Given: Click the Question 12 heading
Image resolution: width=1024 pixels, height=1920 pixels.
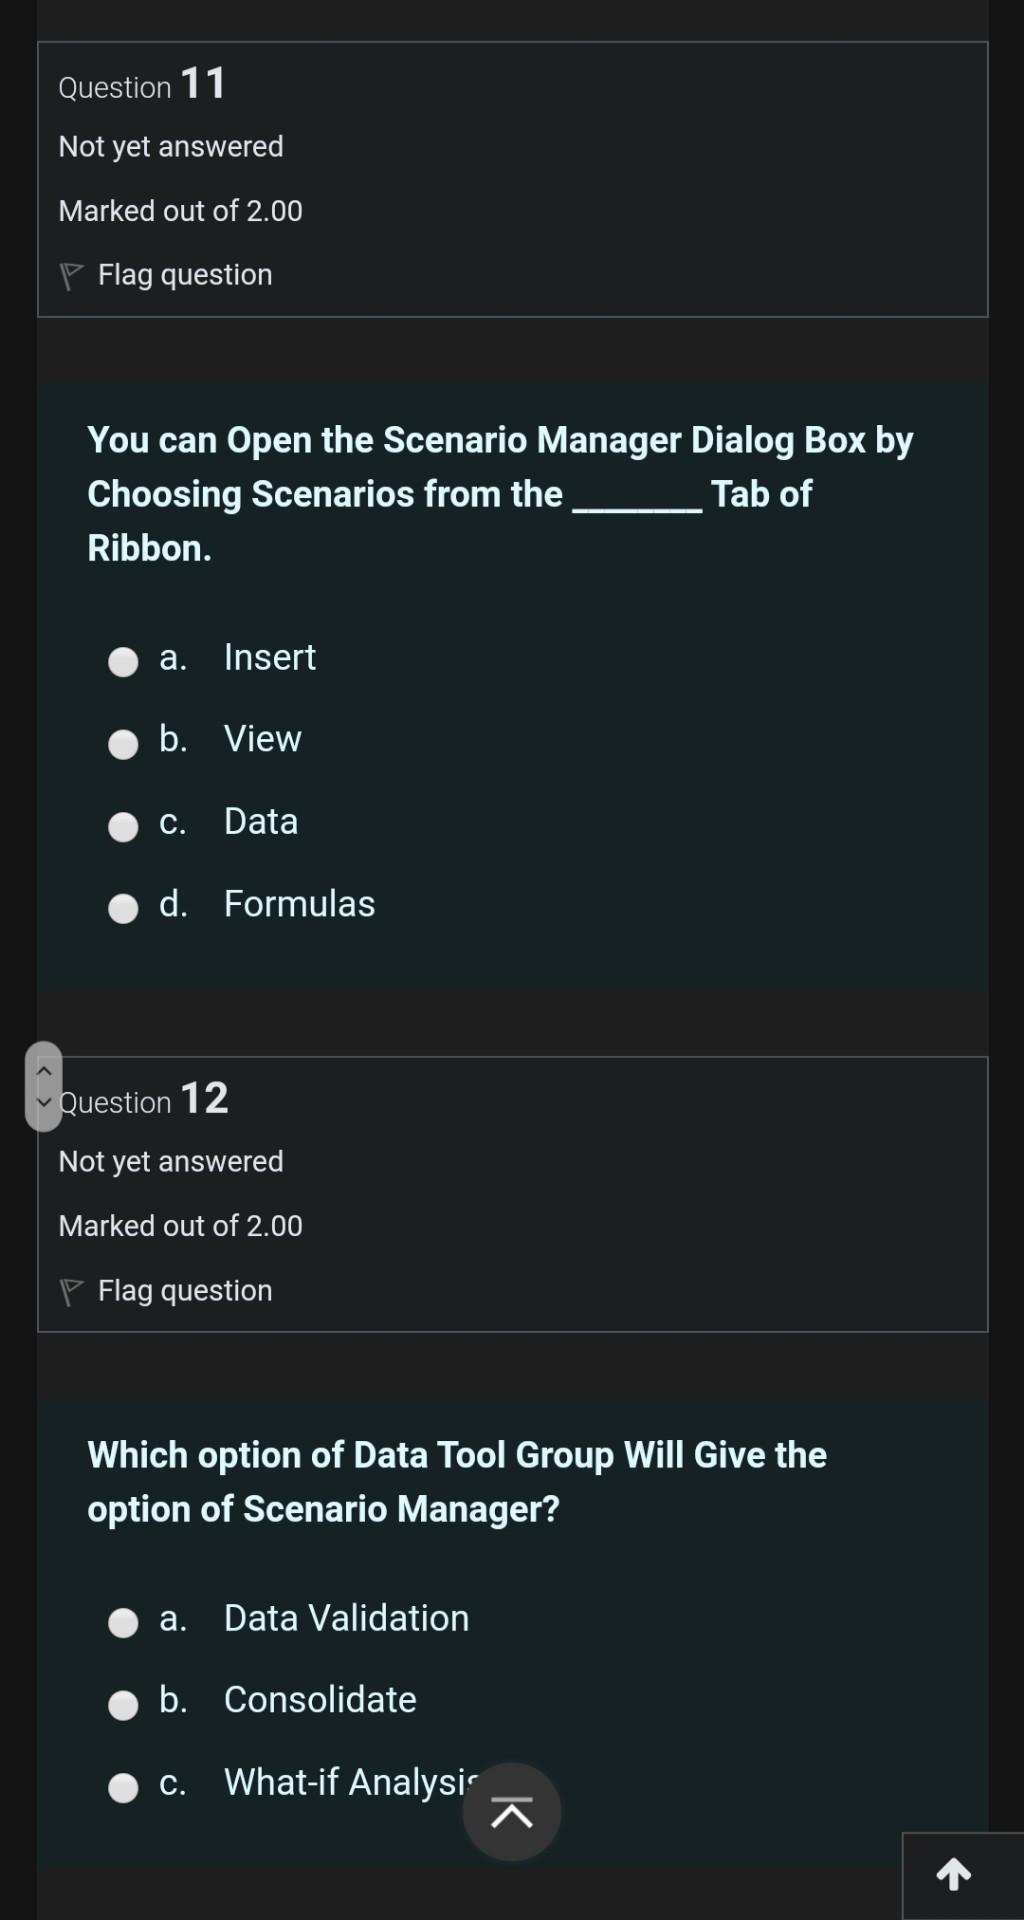Looking at the screenshot, I should (x=144, y=1100).
